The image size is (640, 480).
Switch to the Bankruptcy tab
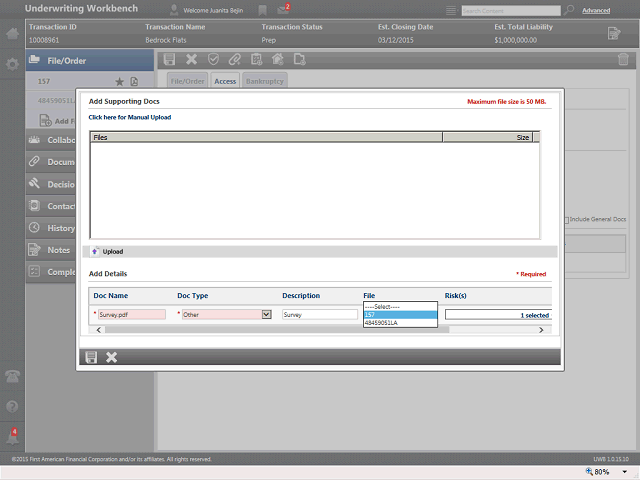pos(264,81)
